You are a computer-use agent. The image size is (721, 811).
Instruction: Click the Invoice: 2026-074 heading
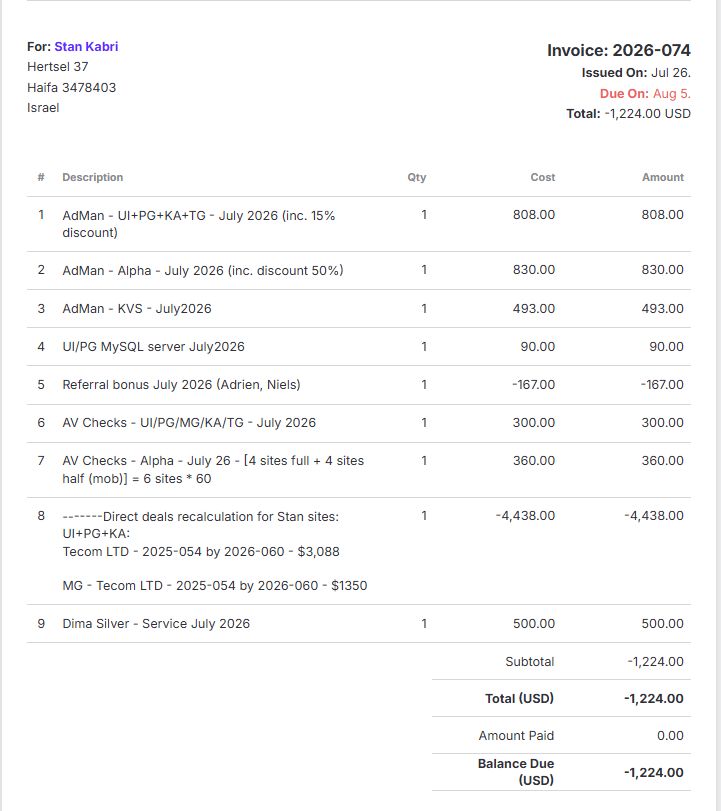[x=619, y=50]
